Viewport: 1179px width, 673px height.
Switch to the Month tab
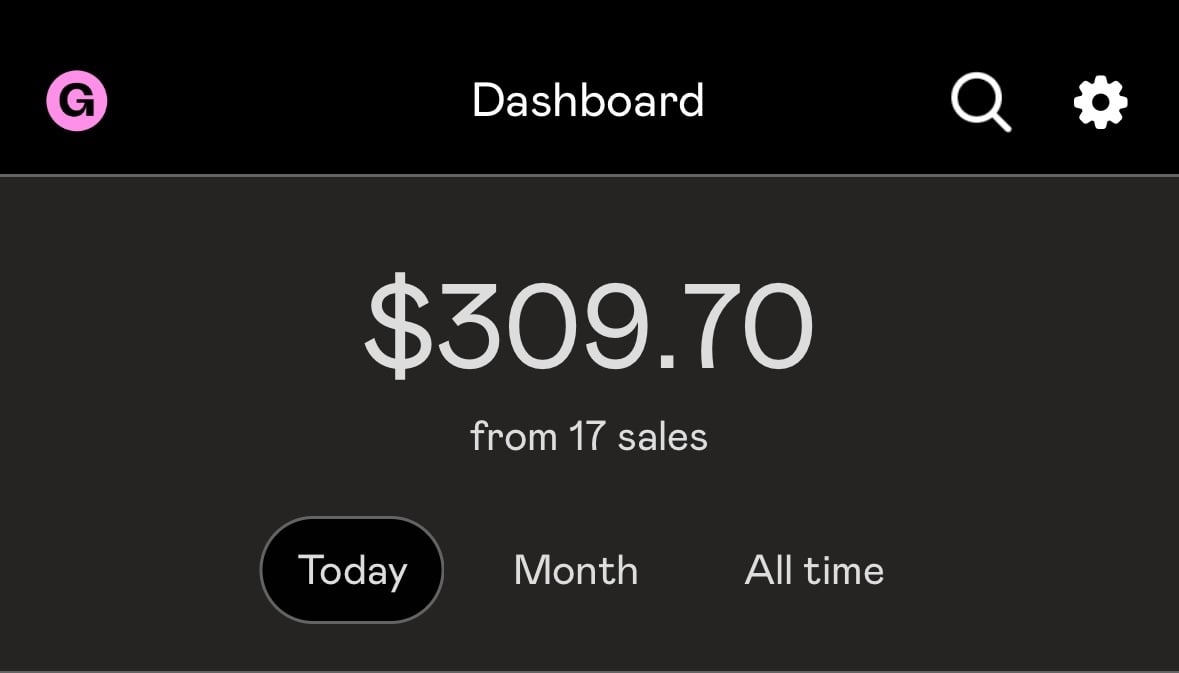click(576, 570)
